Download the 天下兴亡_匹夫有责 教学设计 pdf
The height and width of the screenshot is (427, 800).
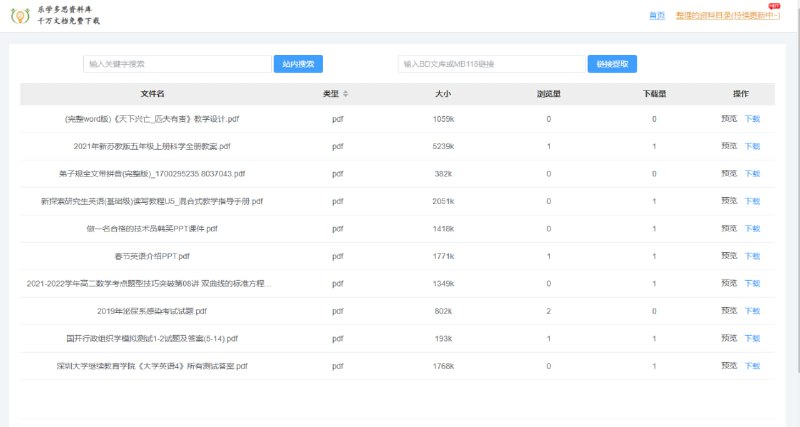point(752,119)
